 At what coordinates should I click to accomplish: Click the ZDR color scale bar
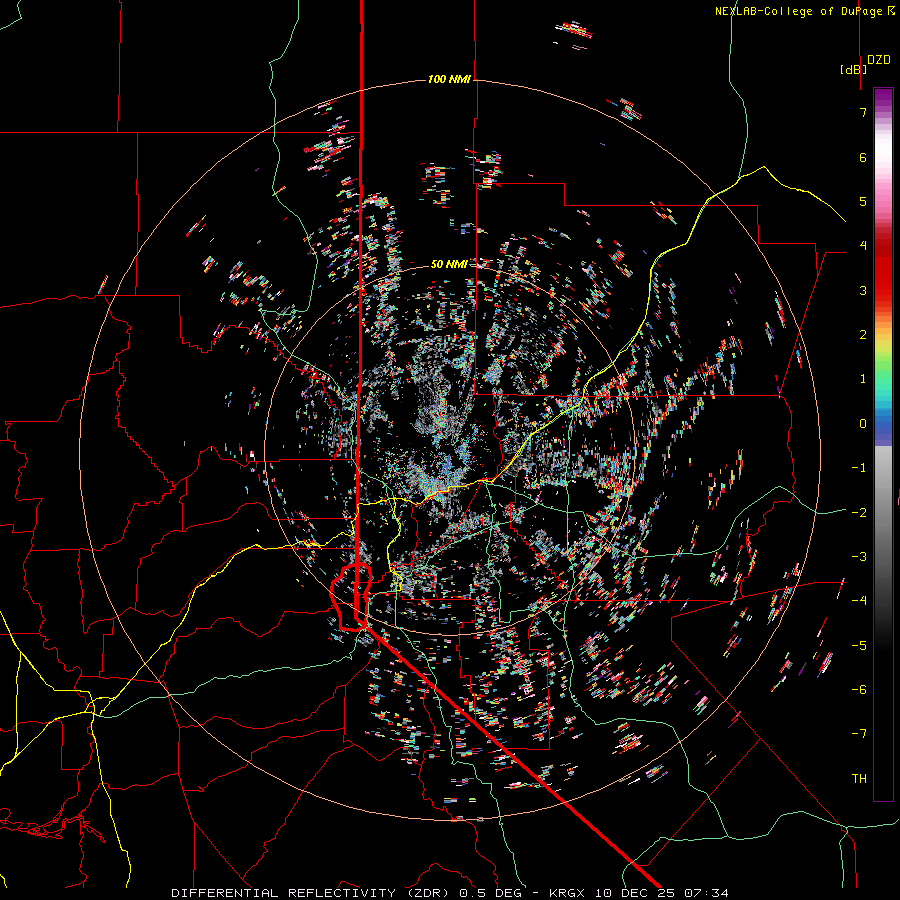pos(883,444)
